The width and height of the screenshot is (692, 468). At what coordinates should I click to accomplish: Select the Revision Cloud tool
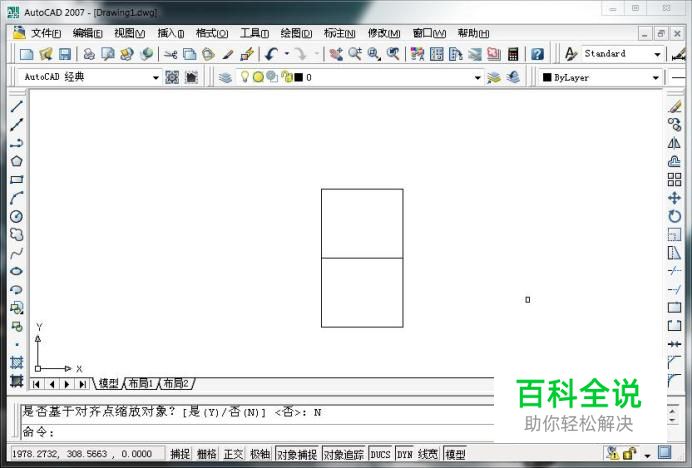(x=17, y=234)
